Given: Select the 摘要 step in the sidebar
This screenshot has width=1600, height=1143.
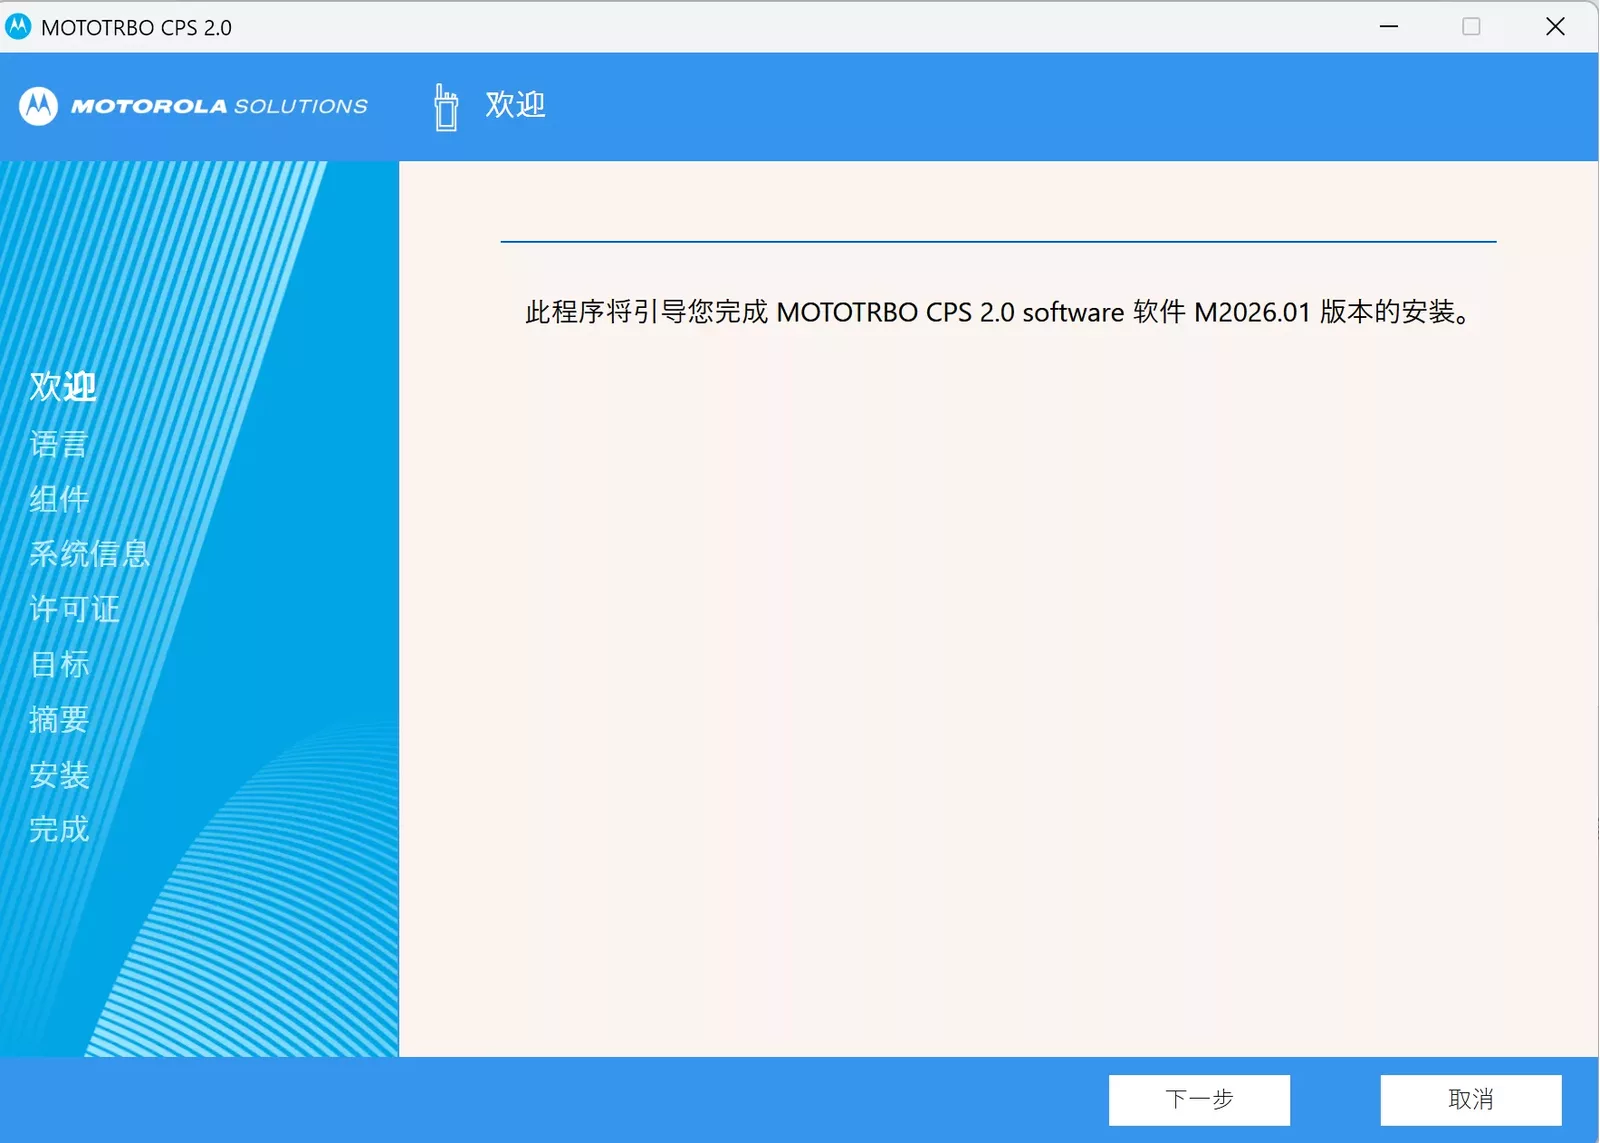Looking at the screenshot, I should click(x=59, y=719).
